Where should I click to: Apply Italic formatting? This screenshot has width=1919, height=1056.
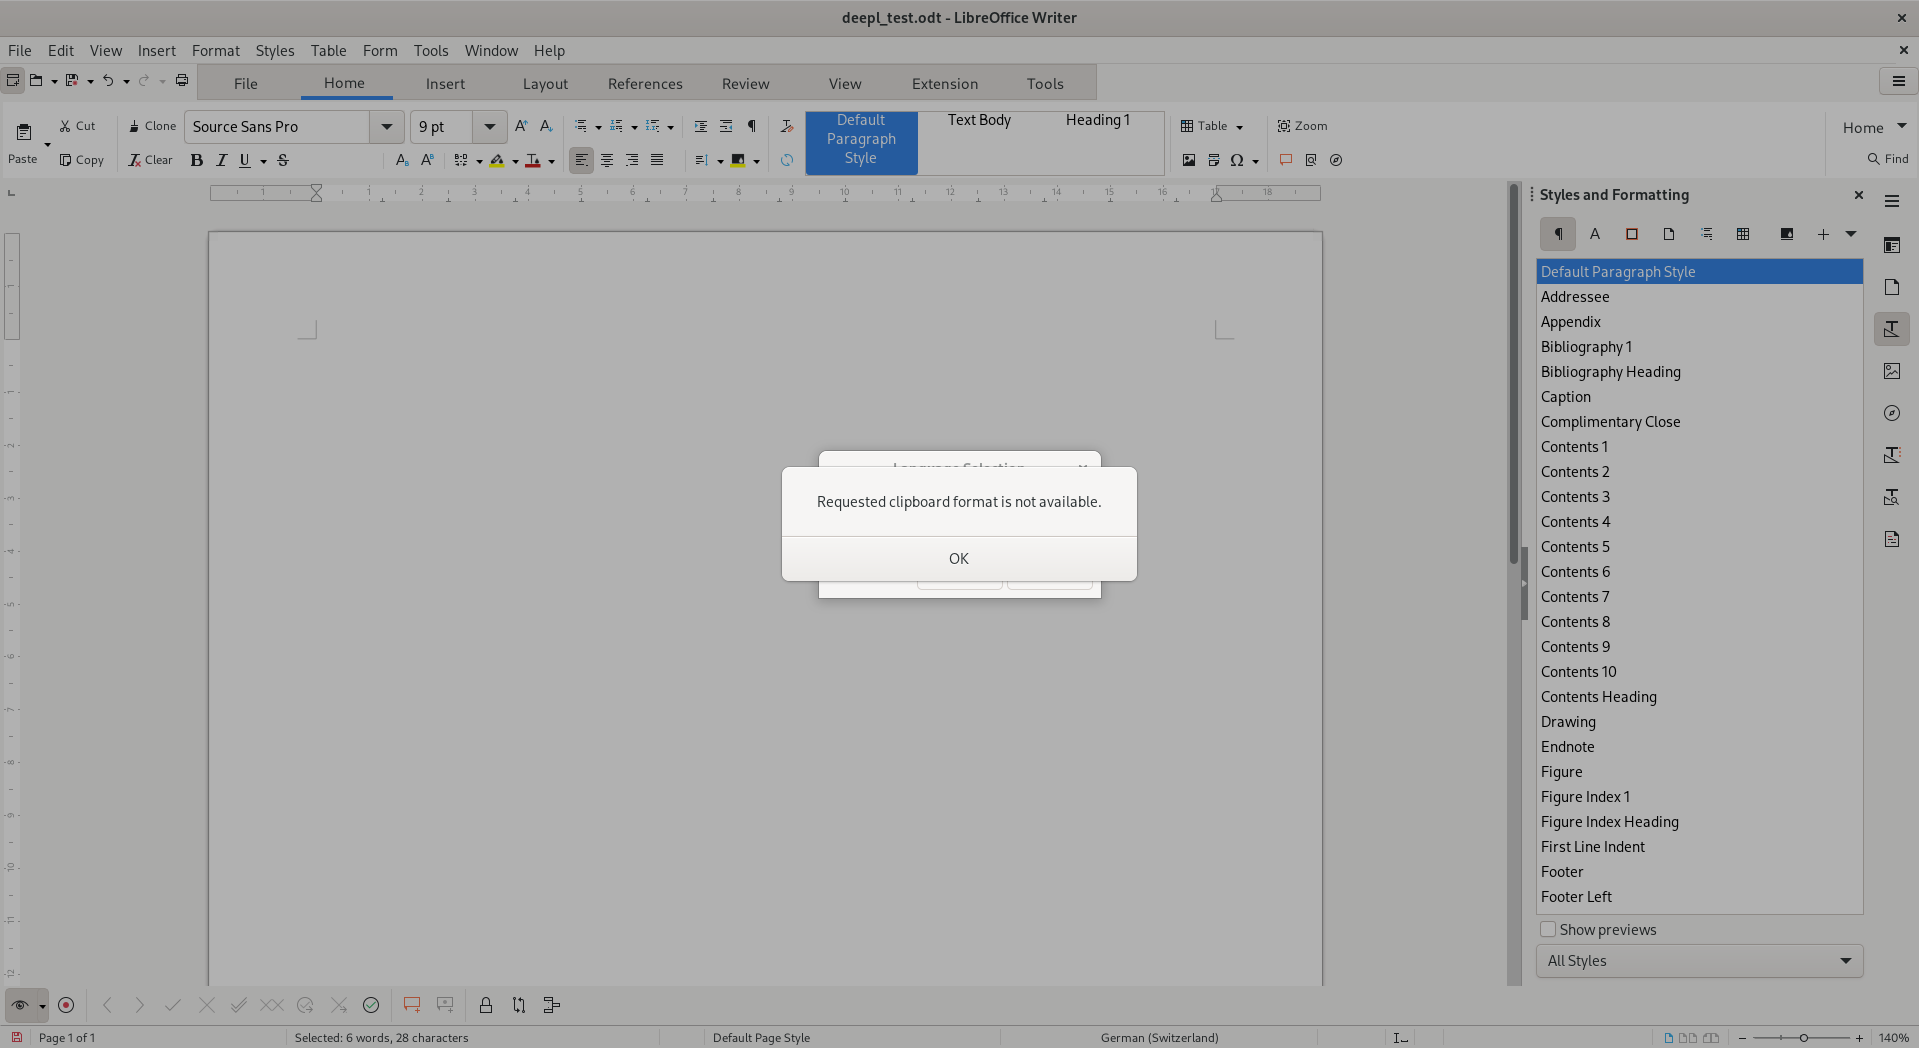(221, 160)
